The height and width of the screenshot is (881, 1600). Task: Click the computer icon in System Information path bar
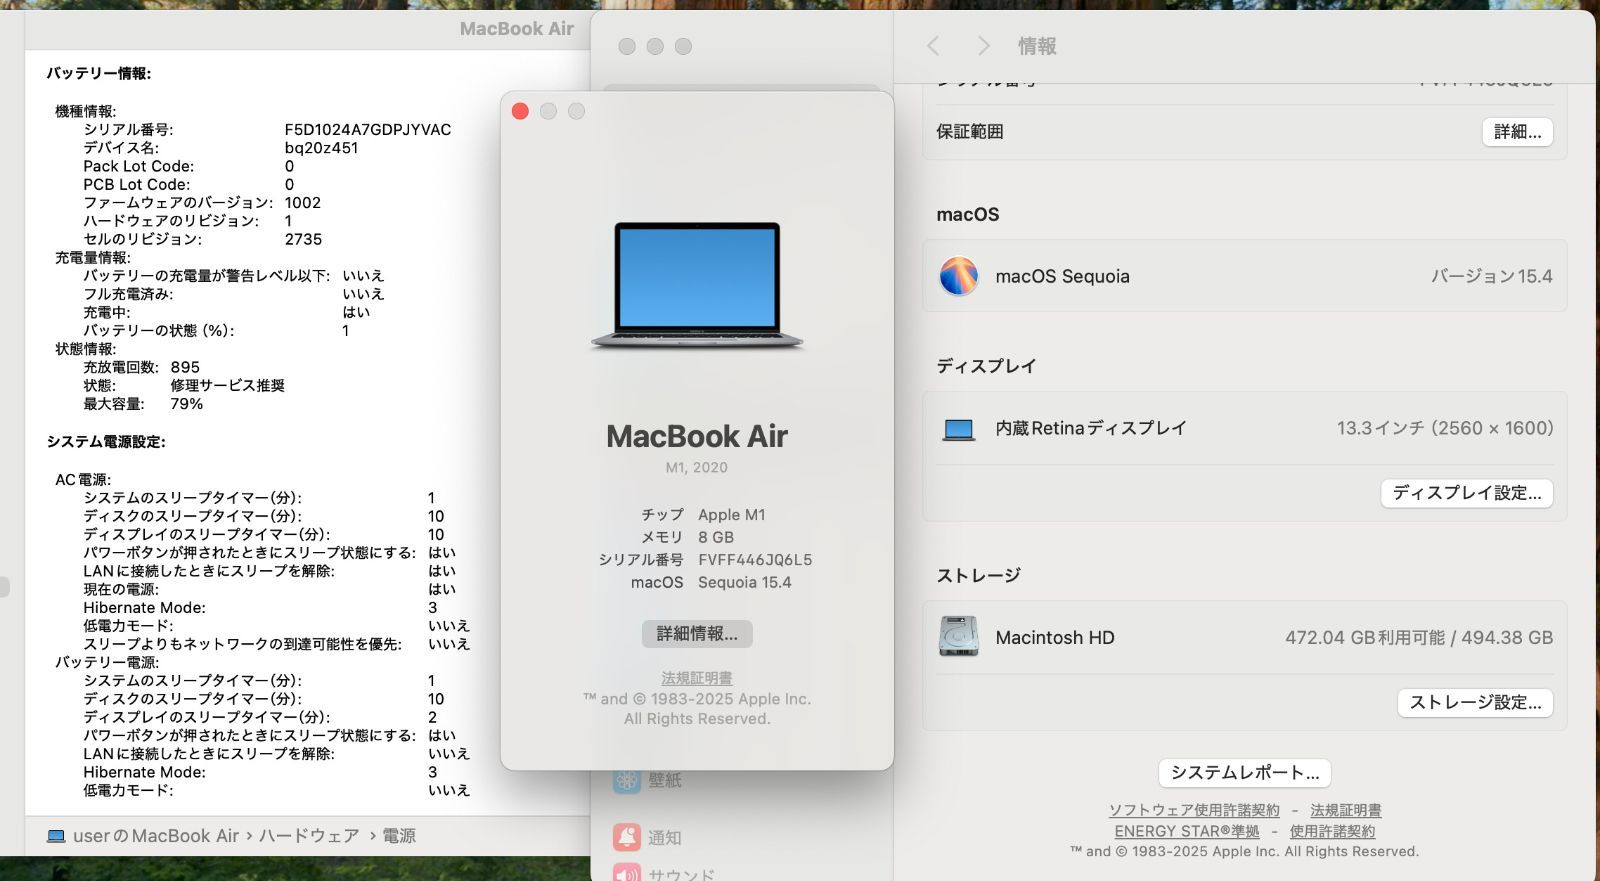pos(56,836)
